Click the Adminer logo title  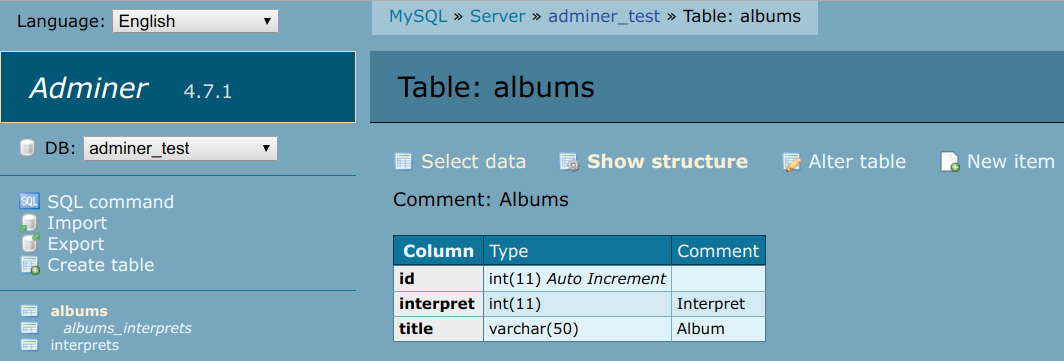coord(88,88)
